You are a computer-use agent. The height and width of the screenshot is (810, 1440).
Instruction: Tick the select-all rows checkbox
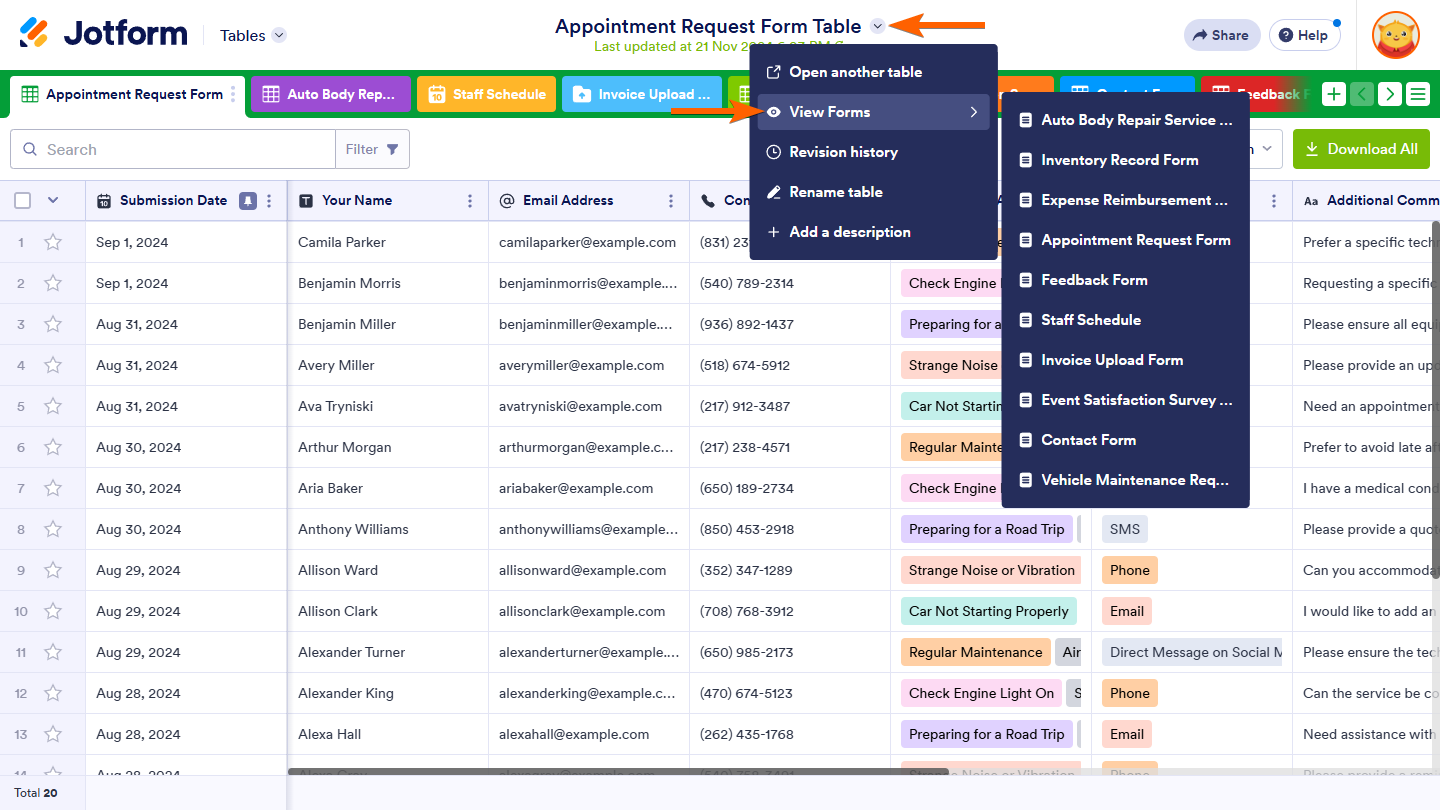coord(23,201)
